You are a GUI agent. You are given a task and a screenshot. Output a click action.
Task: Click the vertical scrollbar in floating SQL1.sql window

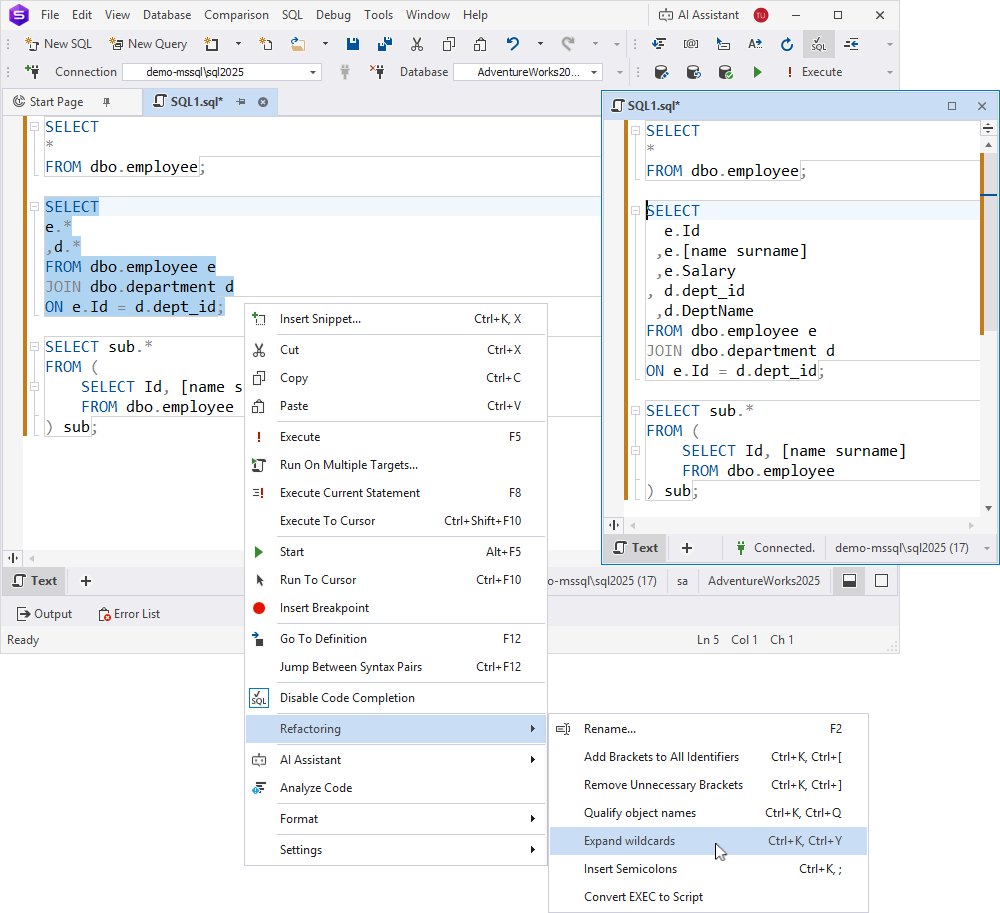point(989,242)
